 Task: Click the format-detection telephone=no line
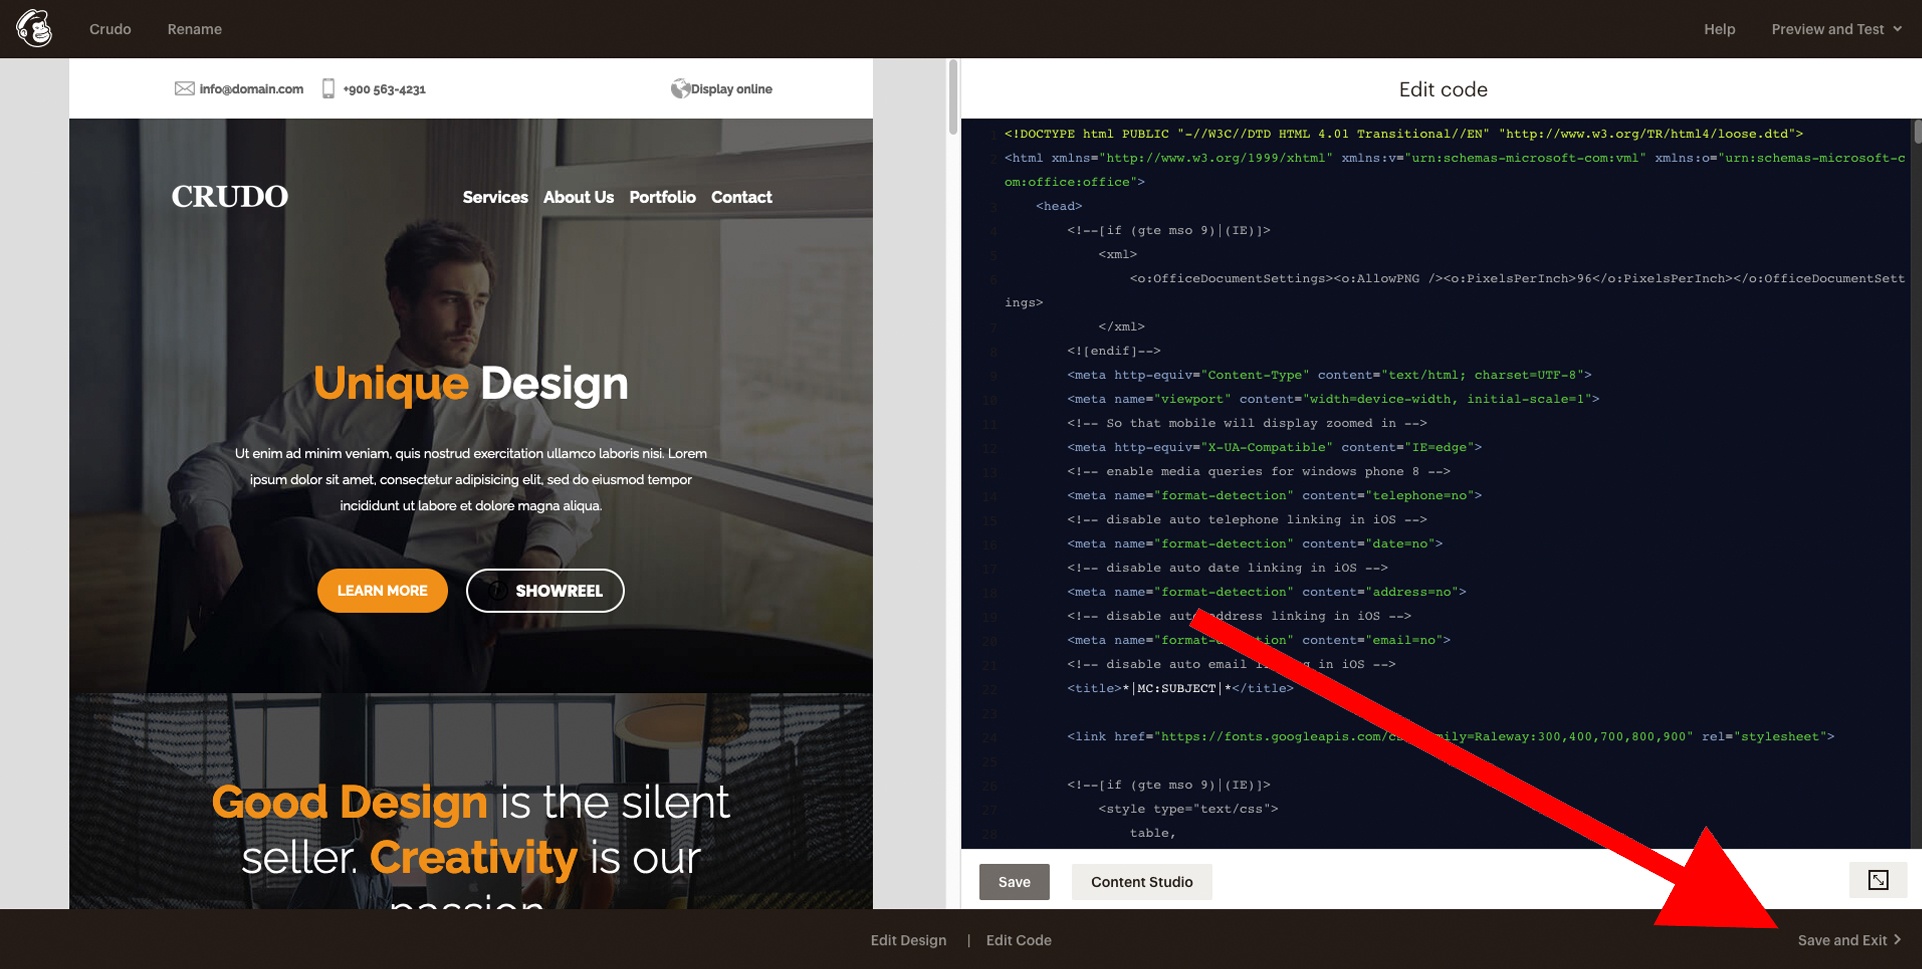(x=1274, y=495)
